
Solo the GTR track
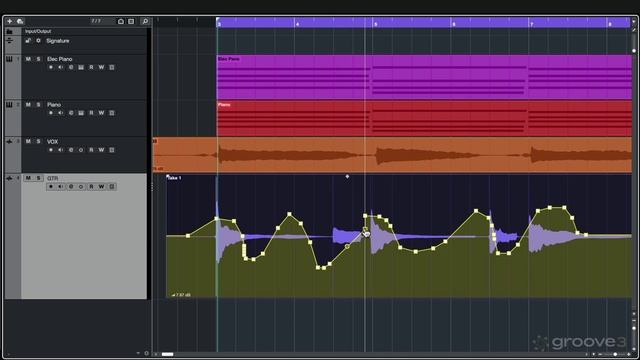(x=38, y=178)
